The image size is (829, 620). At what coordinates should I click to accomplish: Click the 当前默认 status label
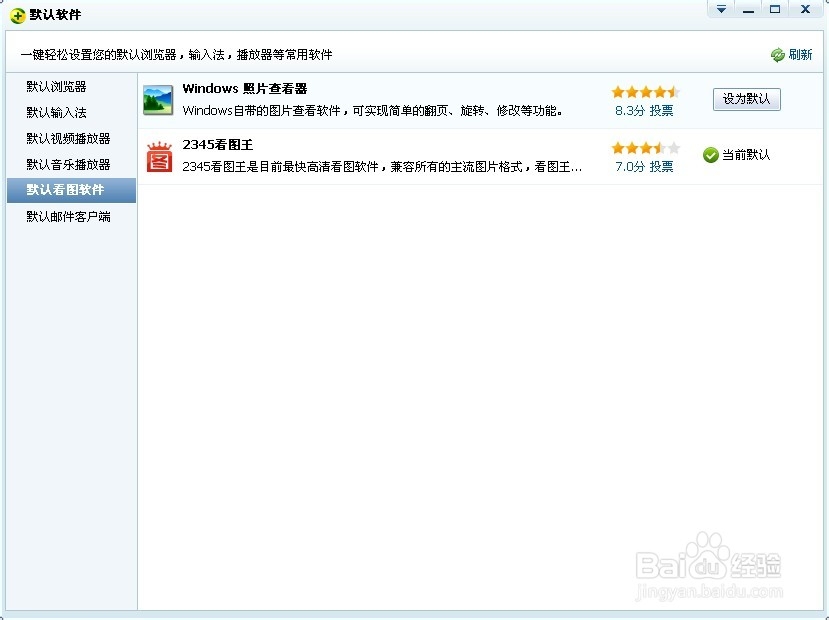746,155
